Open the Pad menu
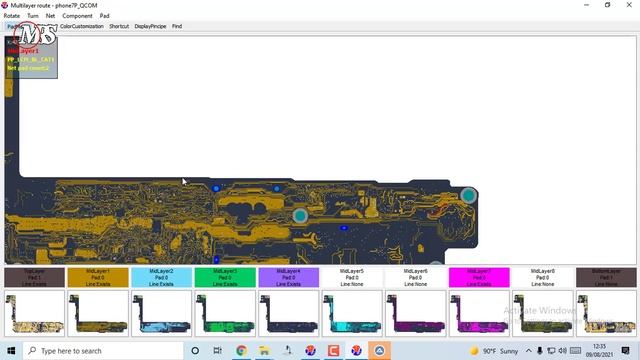 (104, 16)
